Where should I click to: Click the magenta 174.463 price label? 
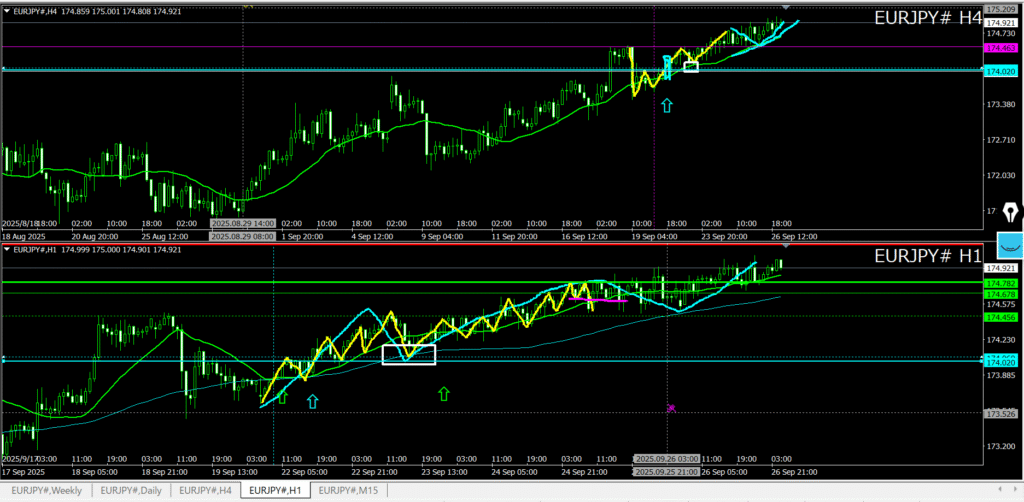pos(1001,47)
